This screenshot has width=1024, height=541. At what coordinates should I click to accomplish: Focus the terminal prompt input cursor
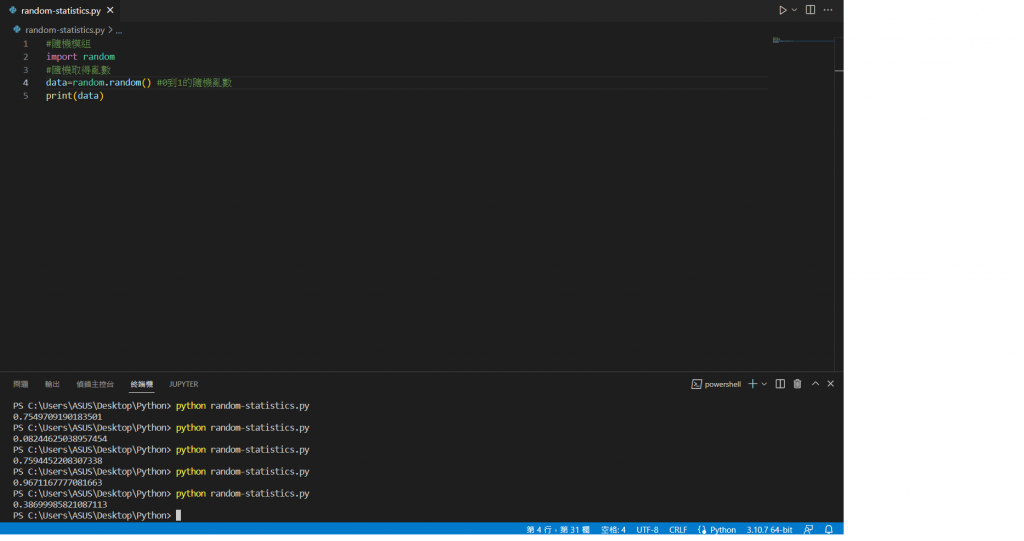point(178,516)
